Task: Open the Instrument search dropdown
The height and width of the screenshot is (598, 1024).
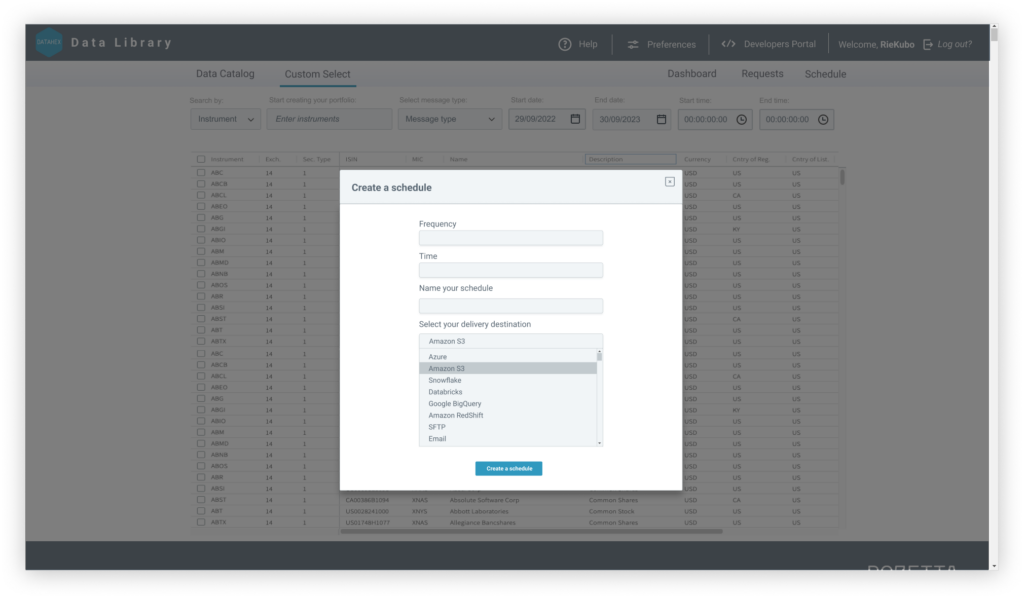Action: tap(225, 118)
